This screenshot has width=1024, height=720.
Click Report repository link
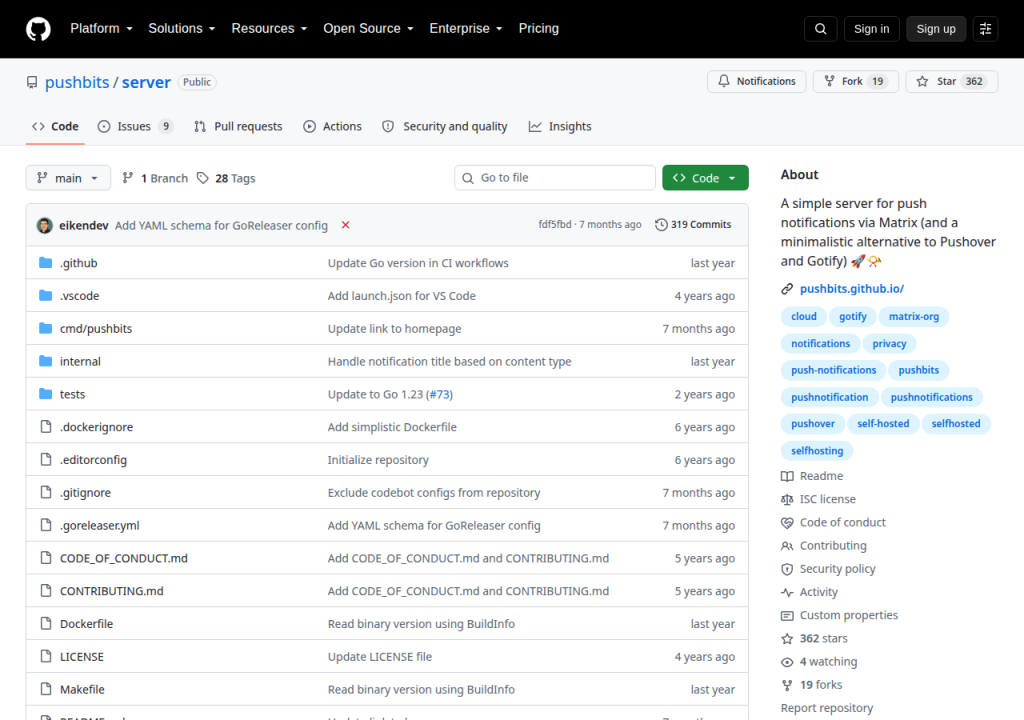pos(827,708)
